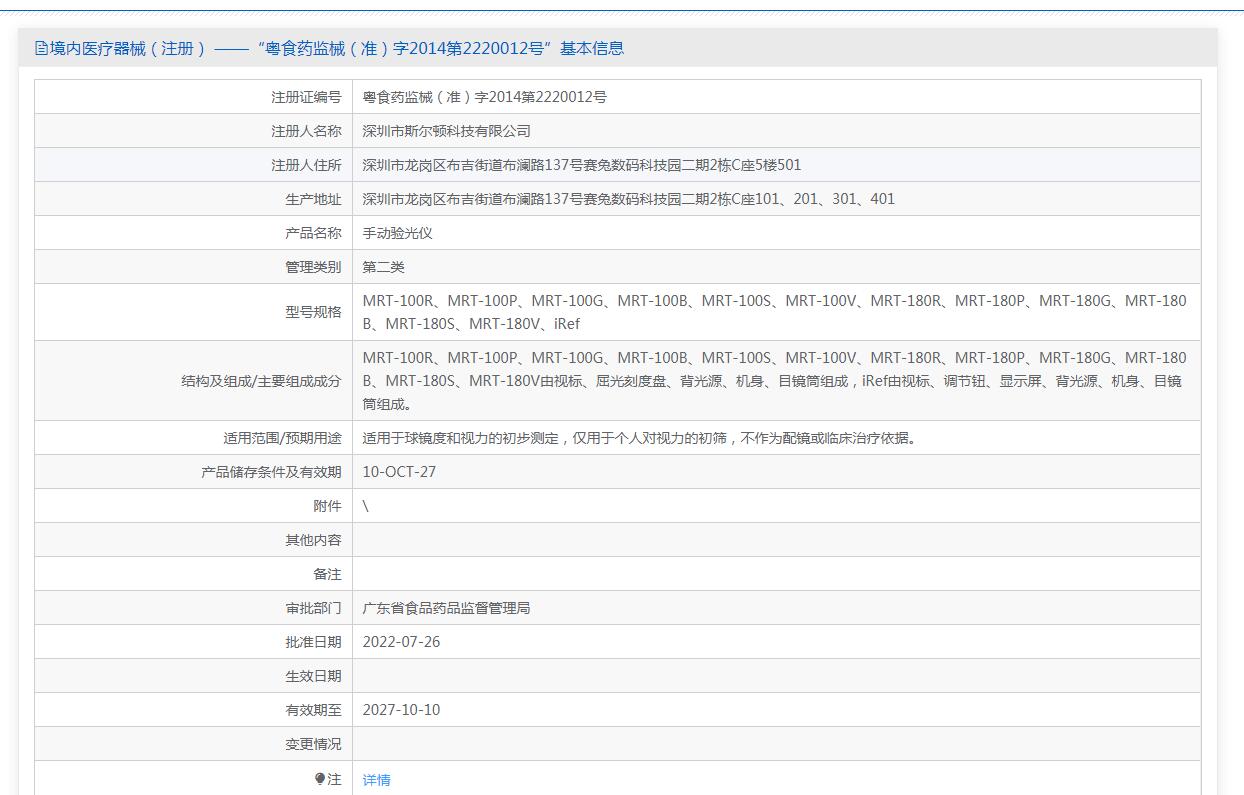Open the 详情 details link
Screen dimensions: 1244x795
point(377,780)
